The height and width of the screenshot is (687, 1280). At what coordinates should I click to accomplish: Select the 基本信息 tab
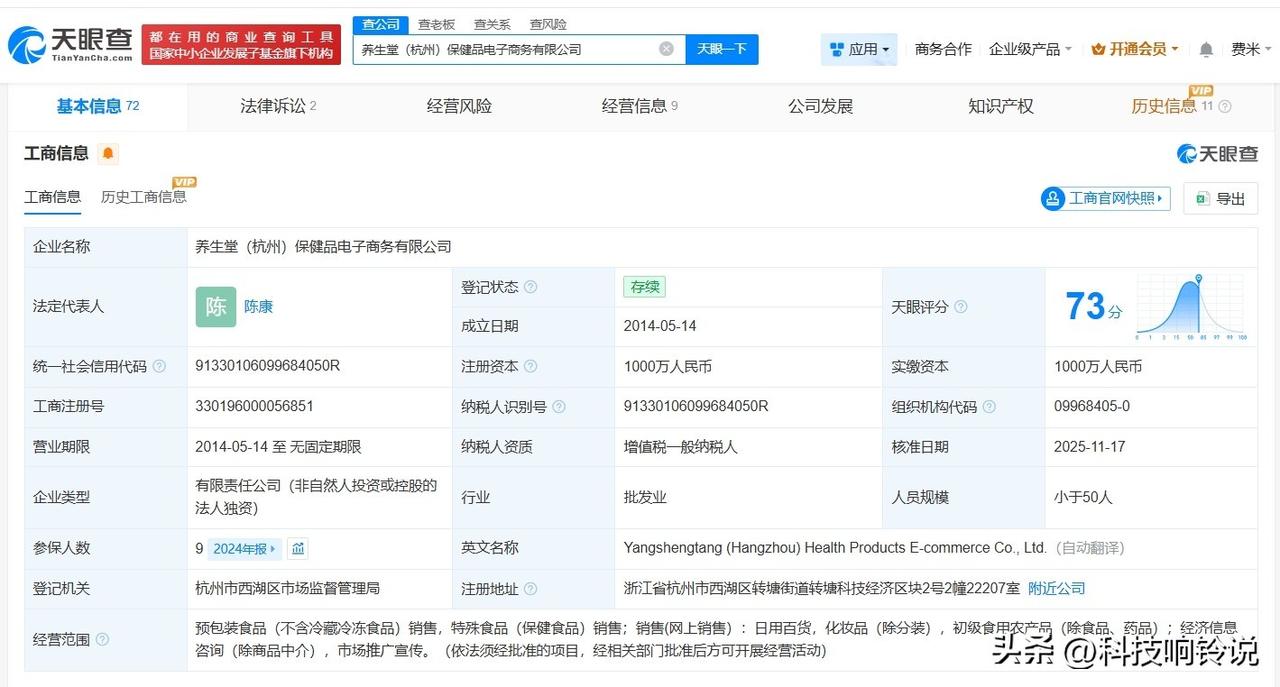(97, 106)
